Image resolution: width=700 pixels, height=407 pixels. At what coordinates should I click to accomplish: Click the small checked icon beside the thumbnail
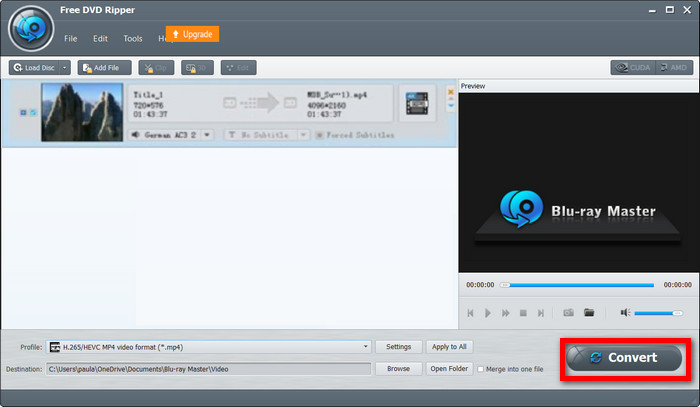[33, 112]
